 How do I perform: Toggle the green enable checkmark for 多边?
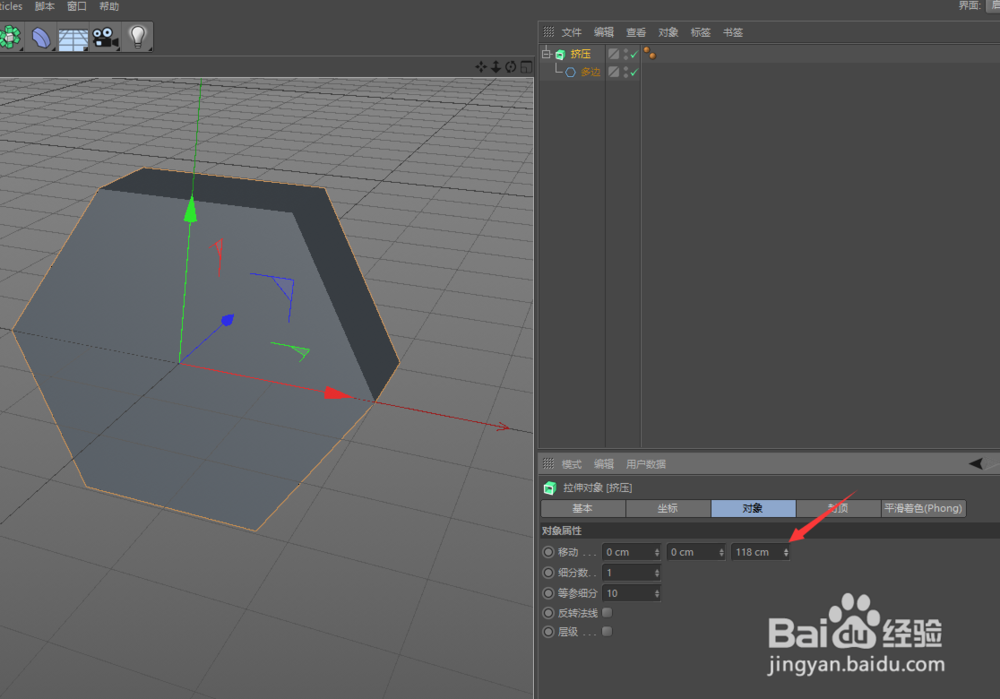[x=634, y=72]
